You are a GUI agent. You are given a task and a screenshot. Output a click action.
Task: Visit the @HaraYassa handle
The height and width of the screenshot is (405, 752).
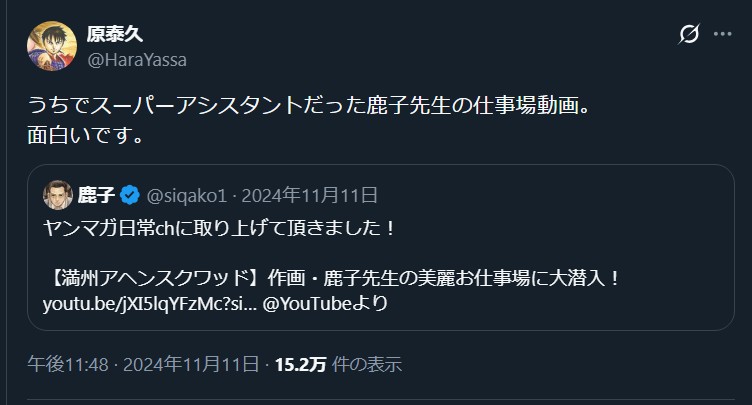tap(137, 59)
